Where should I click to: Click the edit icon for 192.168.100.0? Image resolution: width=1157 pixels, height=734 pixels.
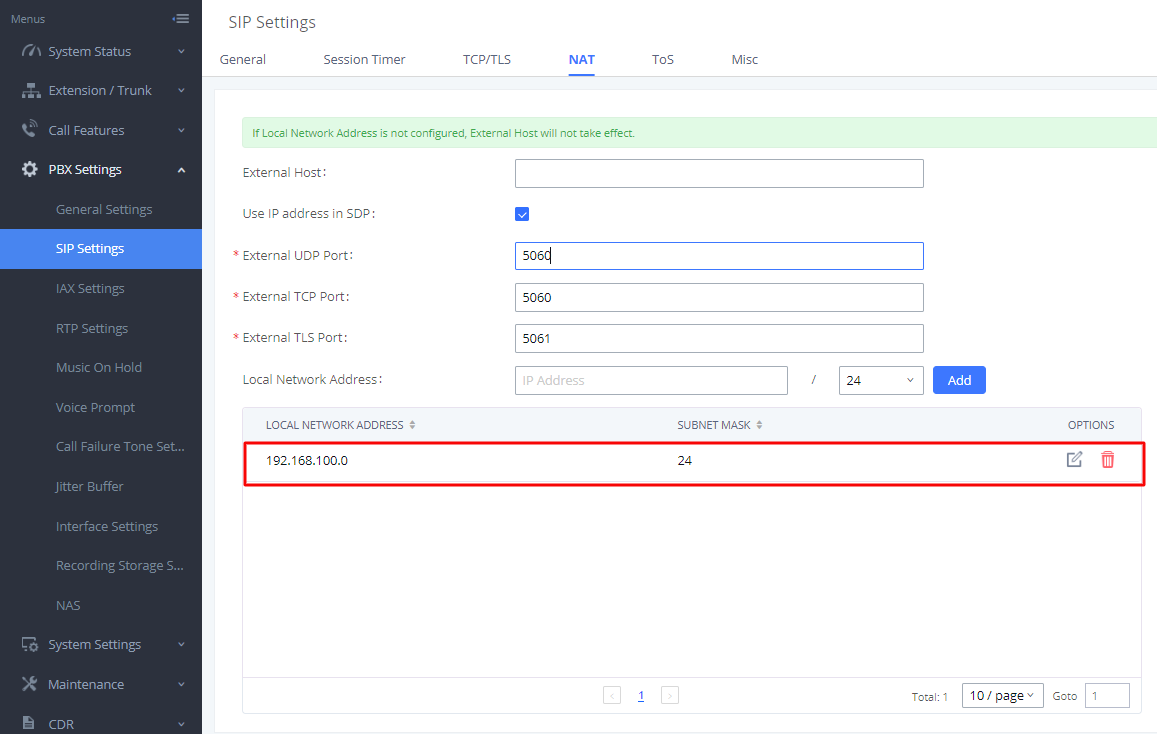click(x=1074, y=460)
